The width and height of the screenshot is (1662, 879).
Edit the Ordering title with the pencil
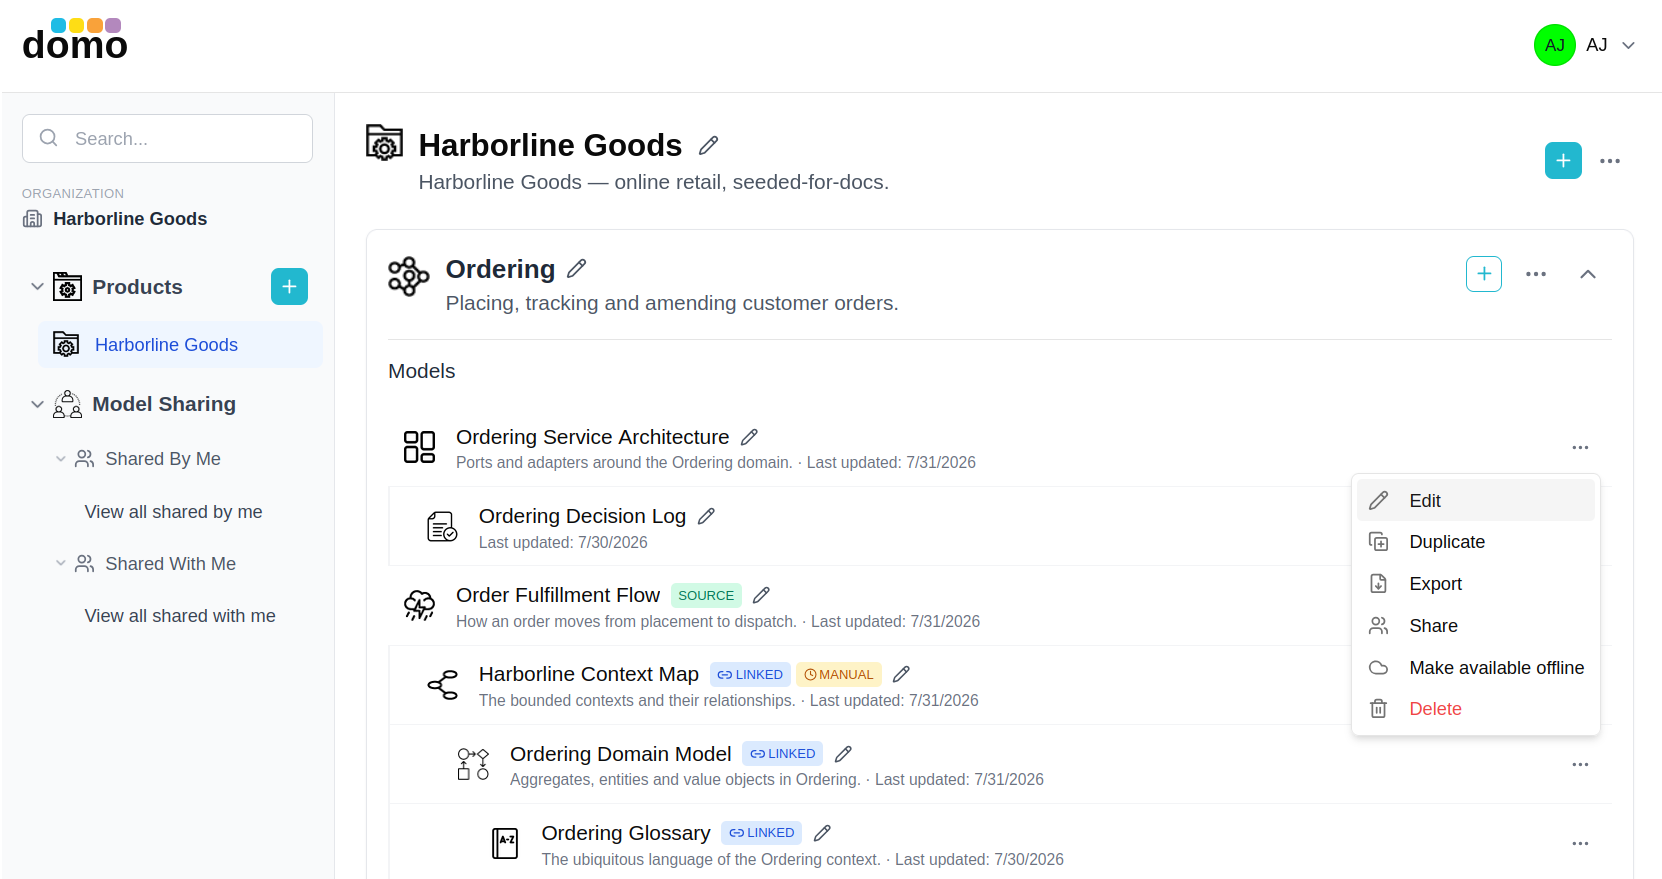click(576, 269)
